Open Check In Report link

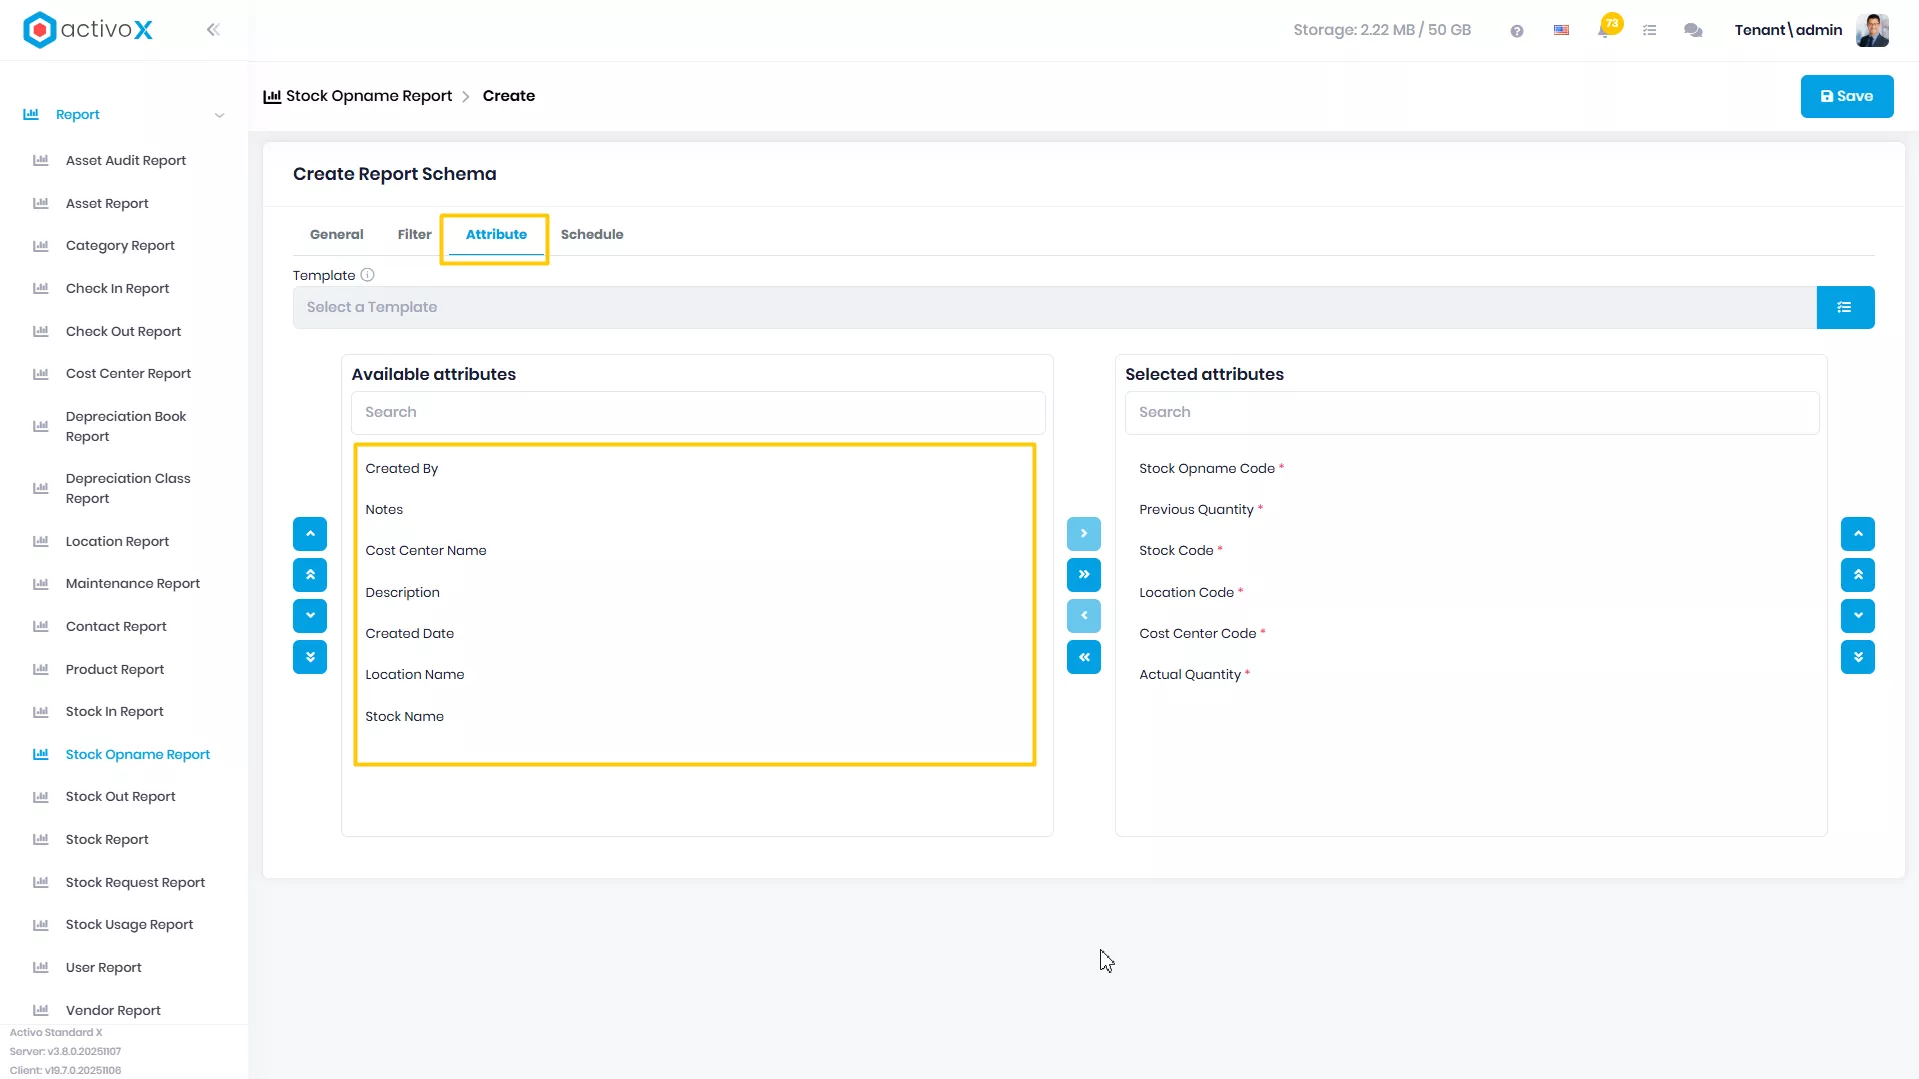pyautogui.click(x=117, y=289)
